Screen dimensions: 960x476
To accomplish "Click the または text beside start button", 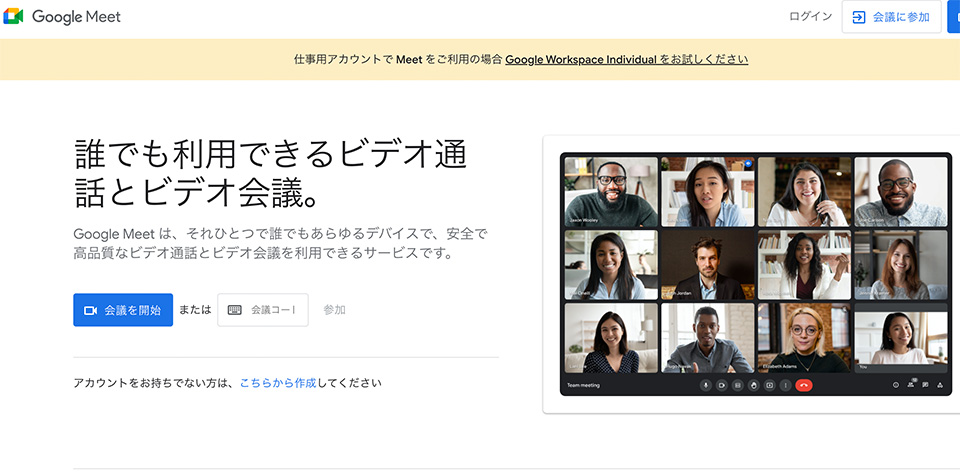I will 195,310.
